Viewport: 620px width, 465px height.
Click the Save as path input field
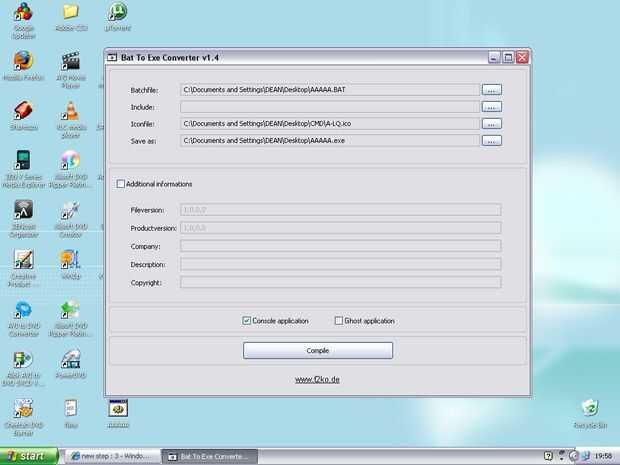[330, 141]
